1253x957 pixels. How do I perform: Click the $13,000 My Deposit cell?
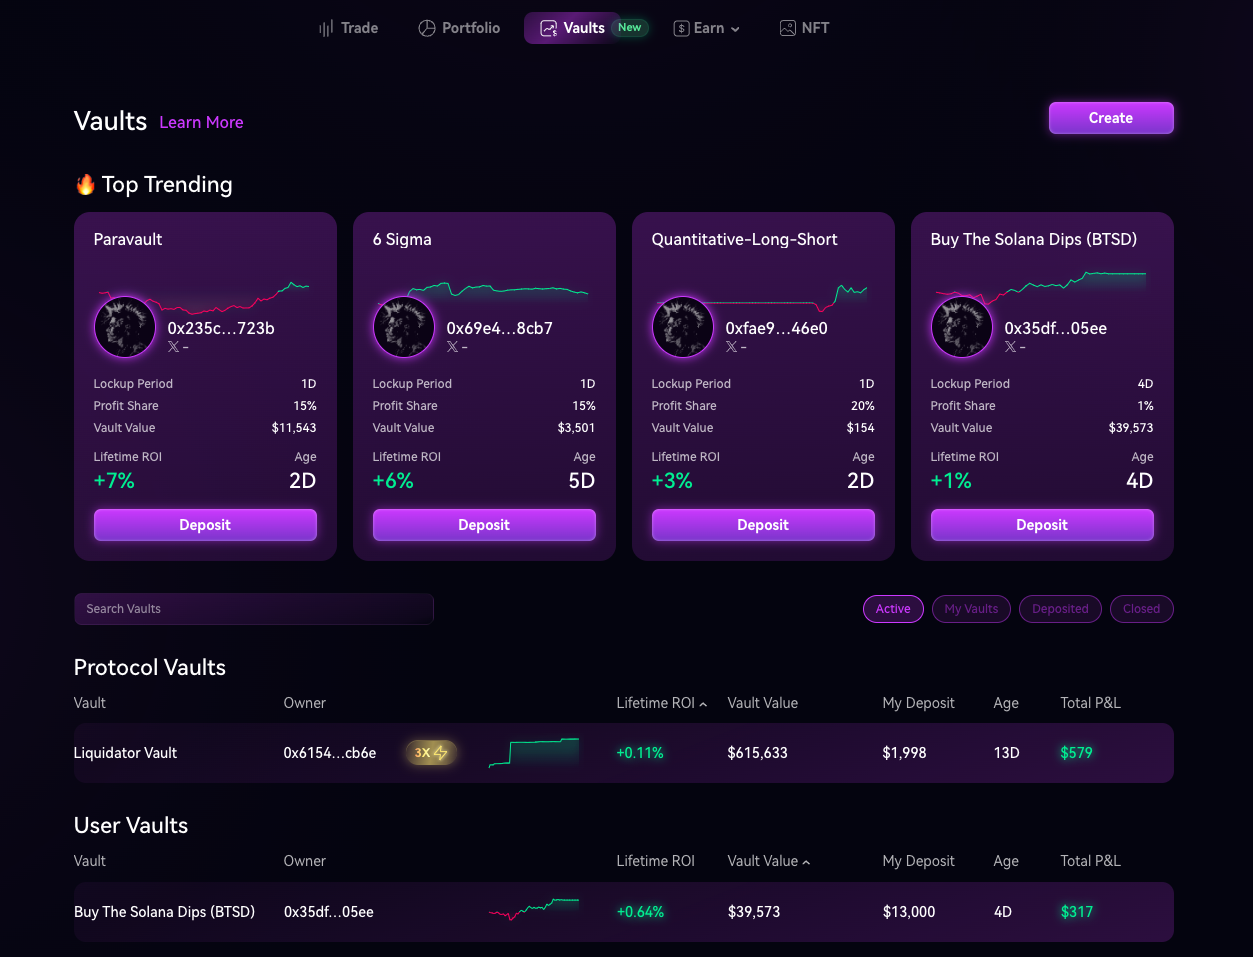tap(909, 912)
